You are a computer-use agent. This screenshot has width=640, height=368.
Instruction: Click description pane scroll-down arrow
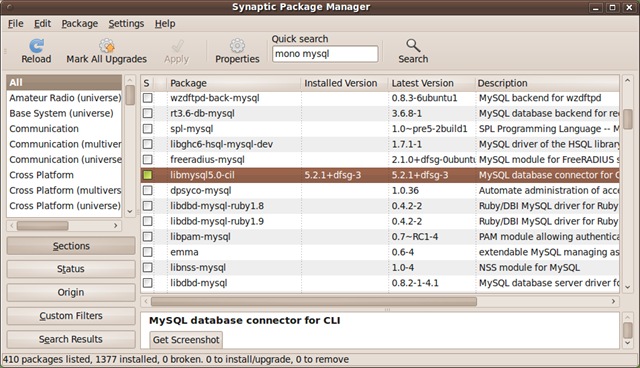[627, 343]
